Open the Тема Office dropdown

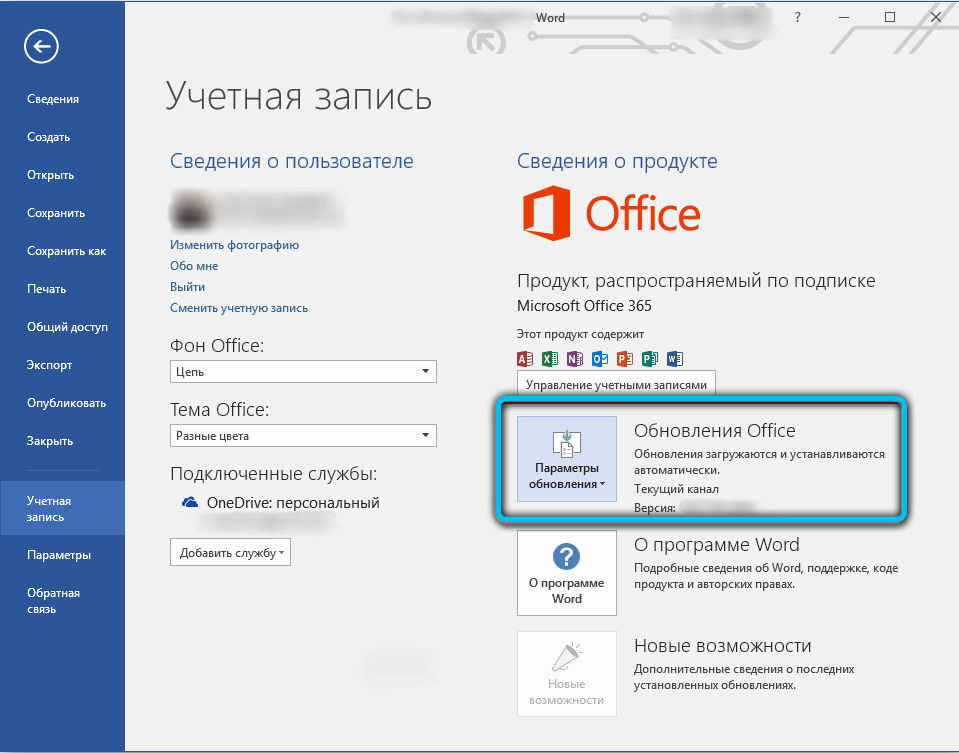[x=303, y=436]
